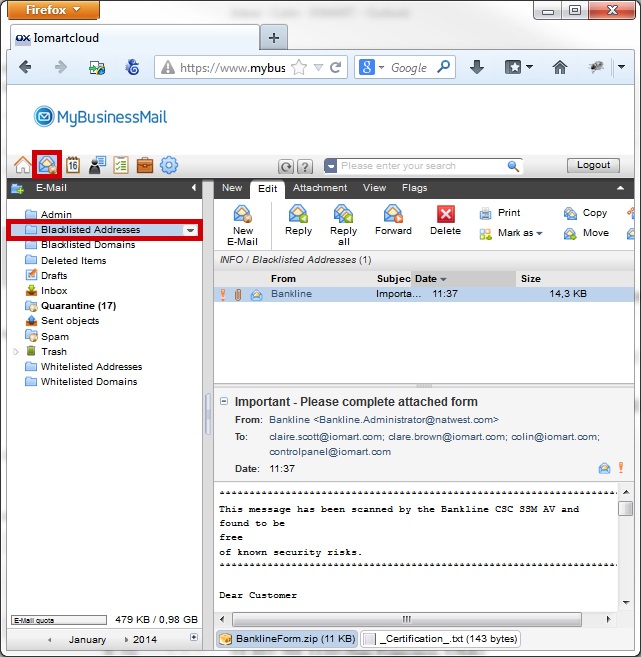Image resolution: width=641 pixels, height=657 pixels.
Task: Open the Calendar module icon
Action: (x=73, y=166)
